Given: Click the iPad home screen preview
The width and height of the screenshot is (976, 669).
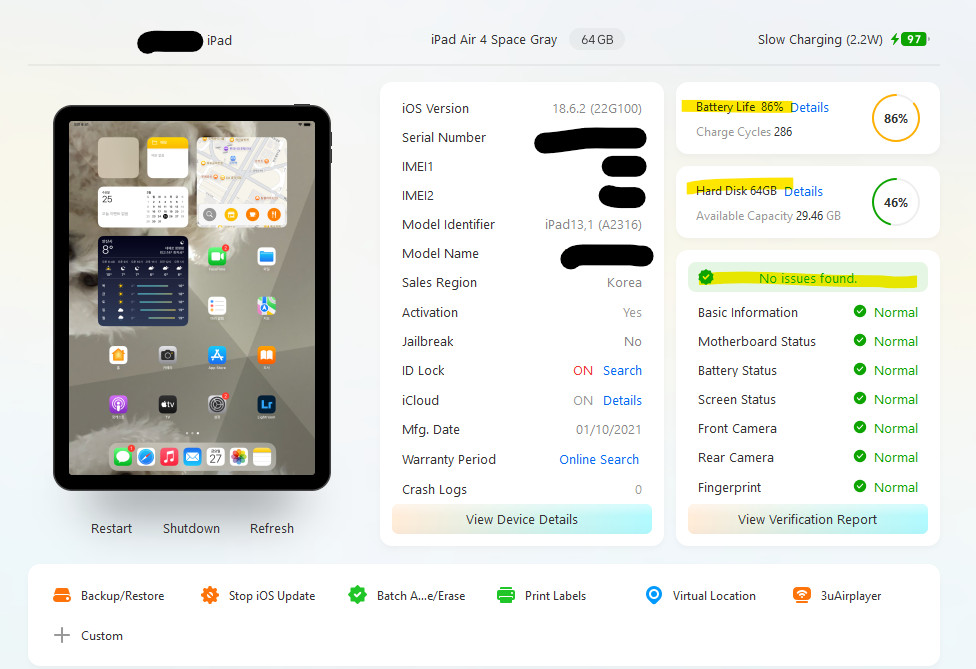Looking at the screenshot, I should [x=192, y=298].
